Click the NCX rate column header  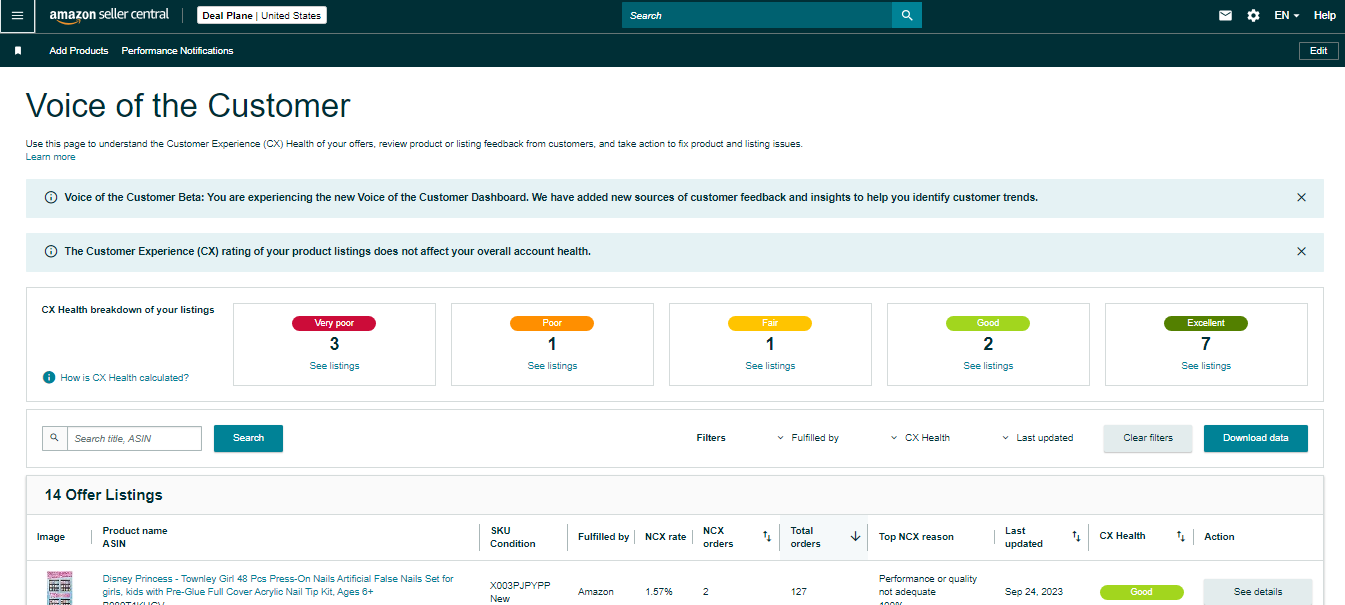pyautogui.click(x=666, y=537)
